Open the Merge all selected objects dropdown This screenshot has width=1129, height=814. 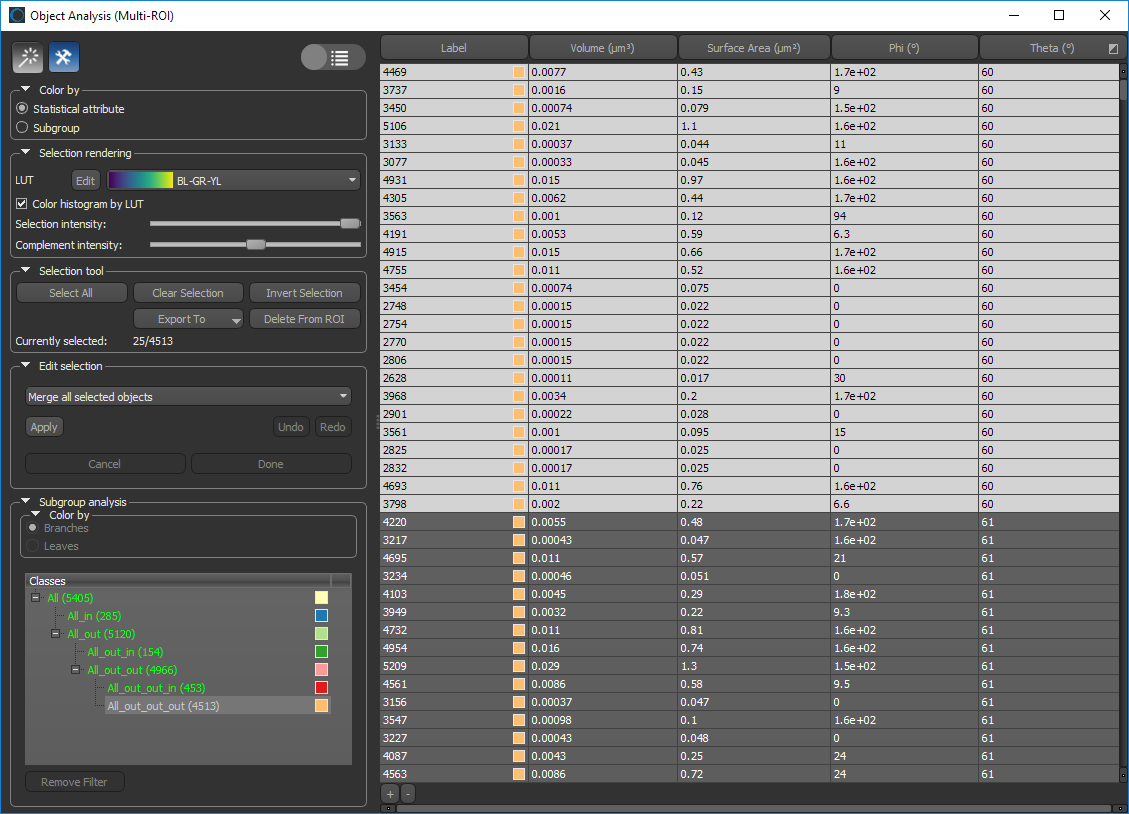(x=188, y=397)
